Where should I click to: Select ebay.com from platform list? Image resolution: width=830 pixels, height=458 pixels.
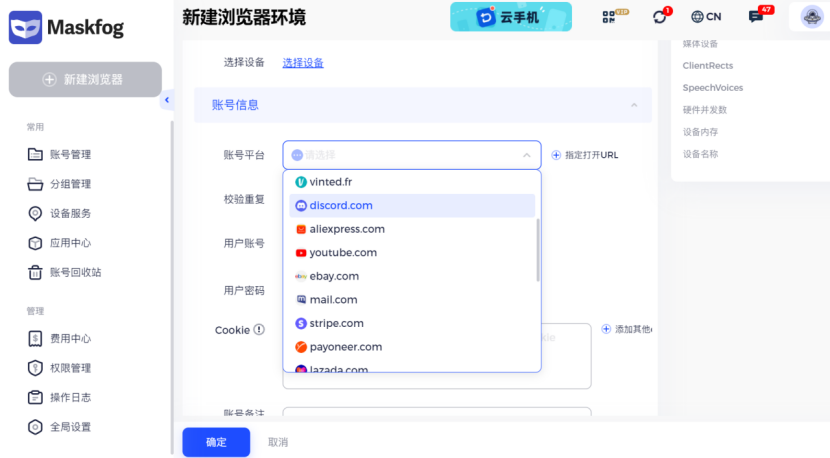(x=412, y=276)
